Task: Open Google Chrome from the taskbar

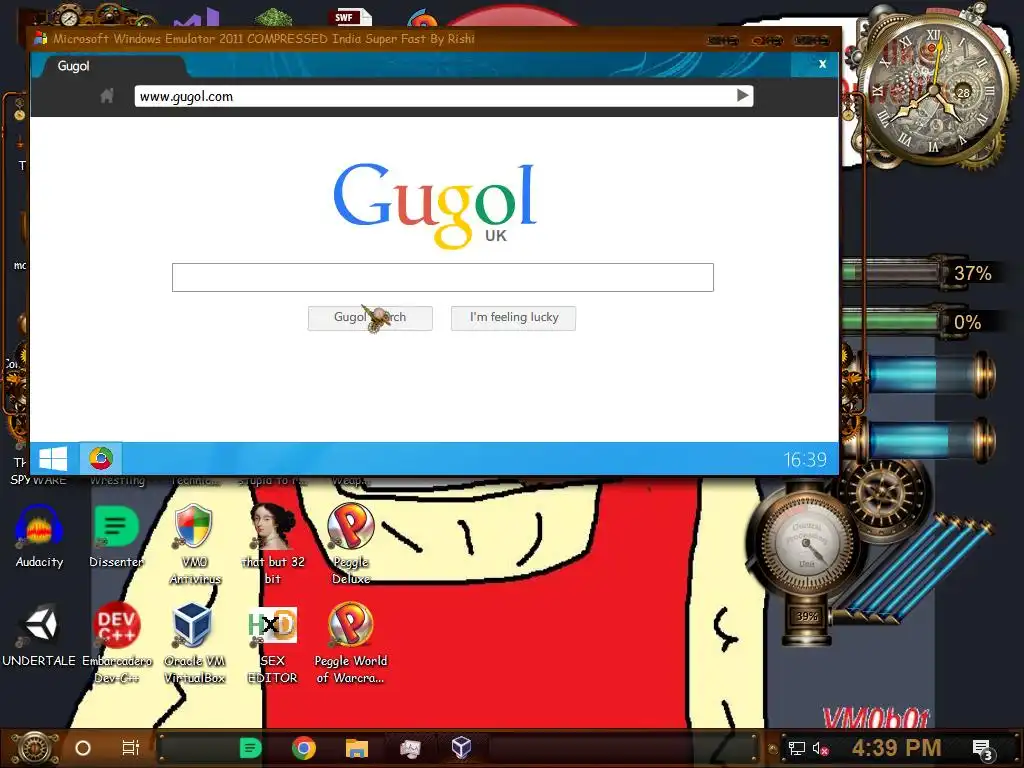Action: coord(304,748)
